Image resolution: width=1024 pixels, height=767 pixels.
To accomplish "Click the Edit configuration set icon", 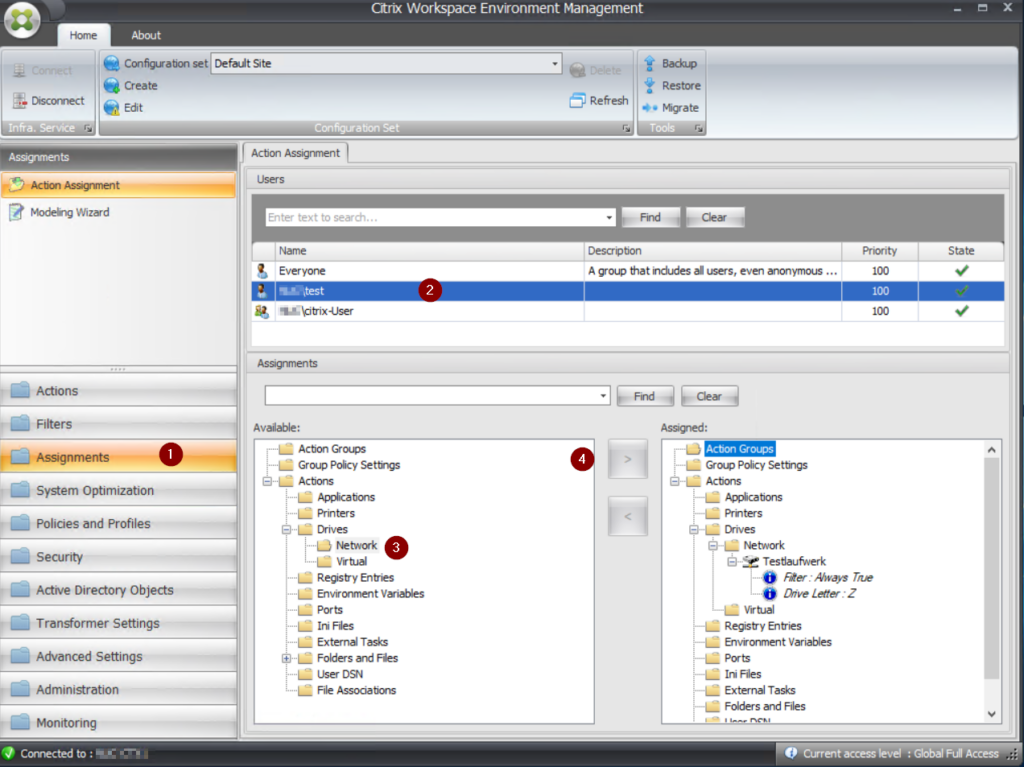I will [112, 108].
